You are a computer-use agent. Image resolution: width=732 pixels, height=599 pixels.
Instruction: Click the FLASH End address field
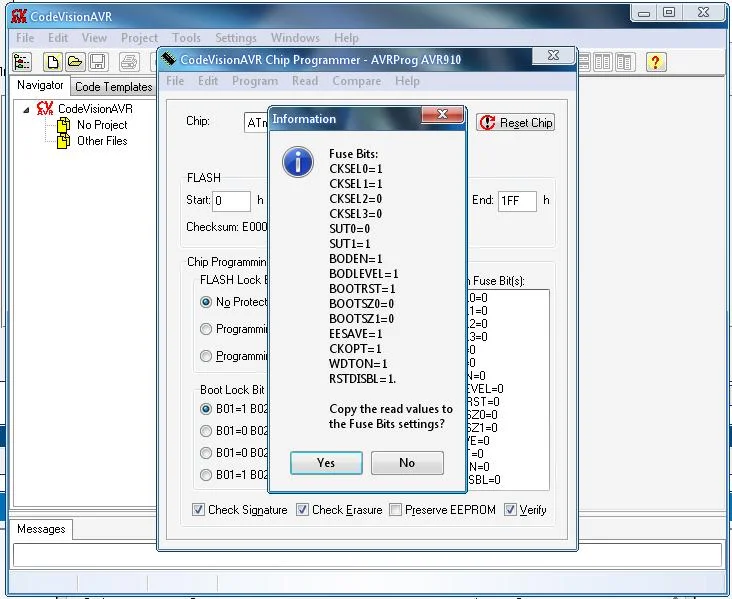click(x=517, y=201)
